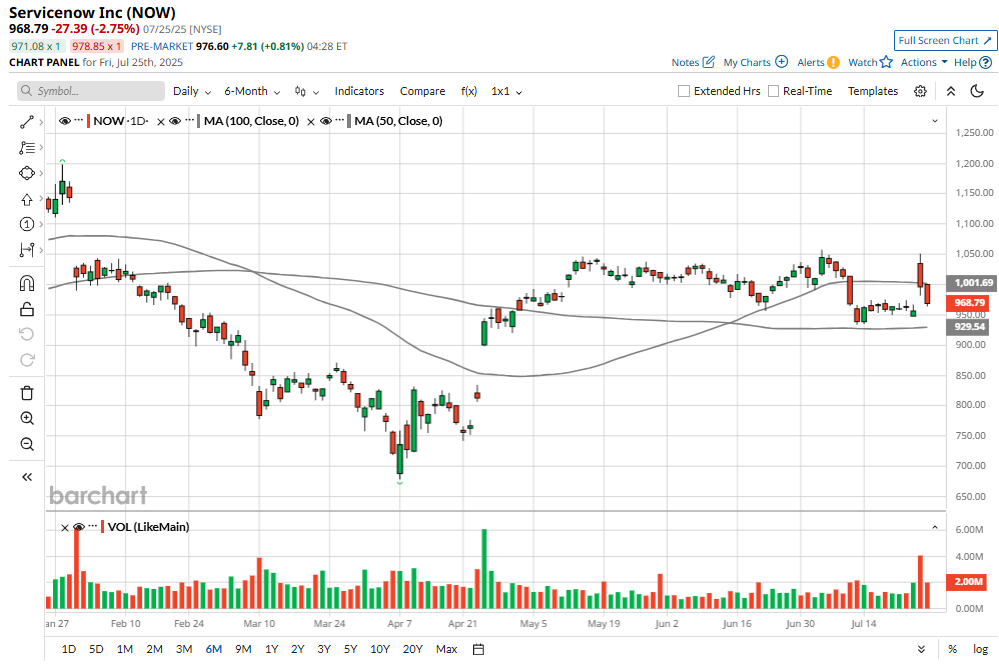Click the zoom out magnifier icon
The image size is (999, 664).
(27, 444)
